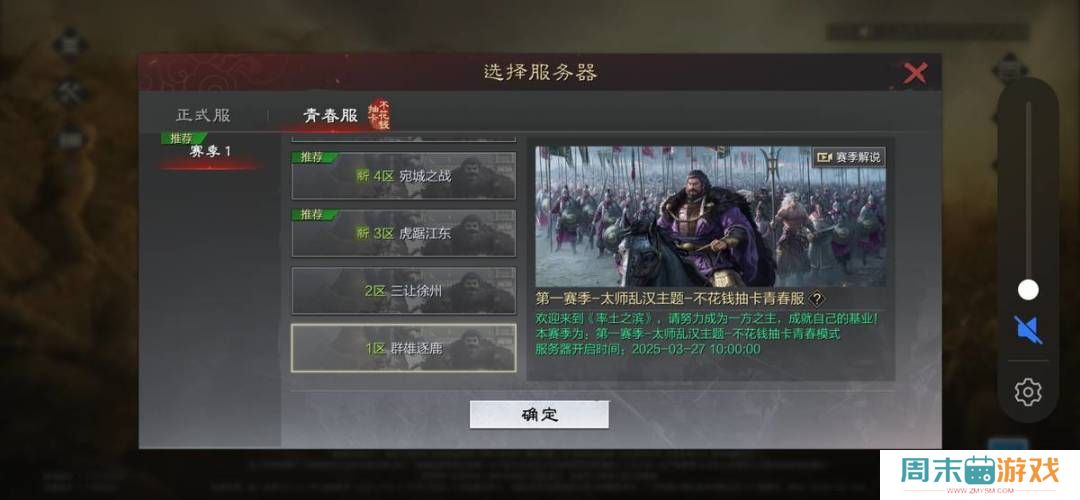The width and height of the screenshot is (1080, 500).
Task: Click the 新 badge on 3区 server
Action: [x=362, y=233]
